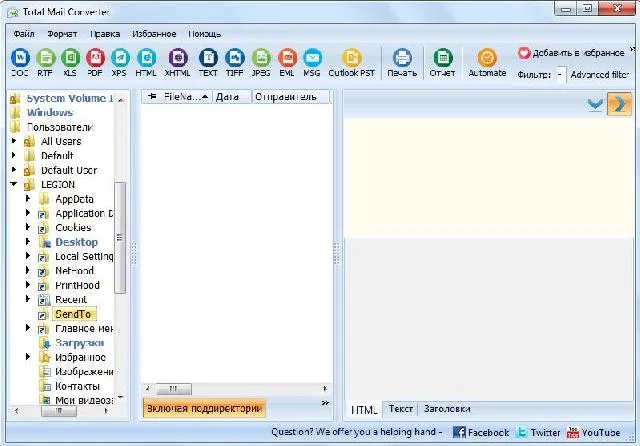Expand the Cookies folder node
The width and height of the screenshot is (640, 446).
point(28,227)
